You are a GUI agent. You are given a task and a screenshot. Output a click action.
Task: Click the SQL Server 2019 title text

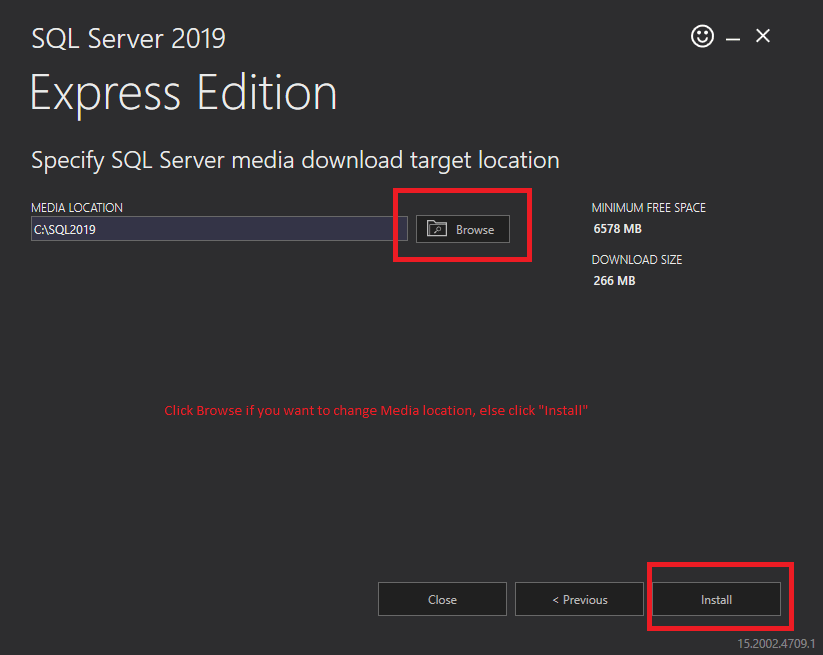tap(129, 39)
